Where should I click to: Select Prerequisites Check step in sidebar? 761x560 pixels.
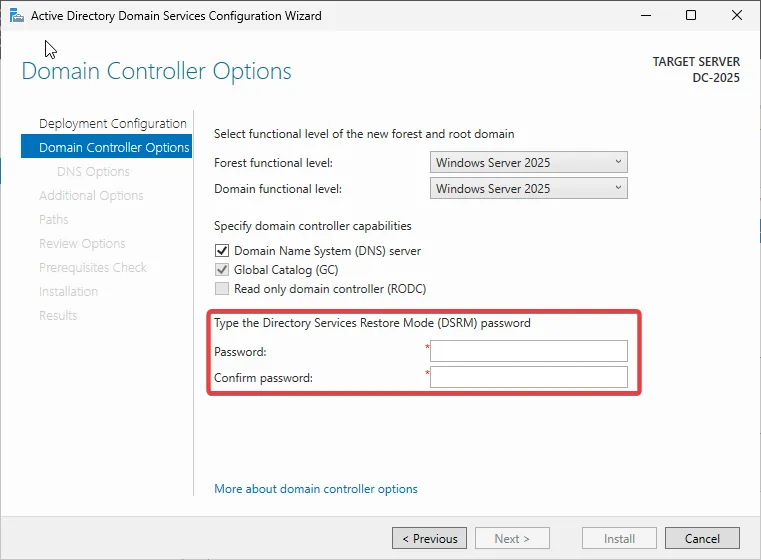click(x=93, y=267)
